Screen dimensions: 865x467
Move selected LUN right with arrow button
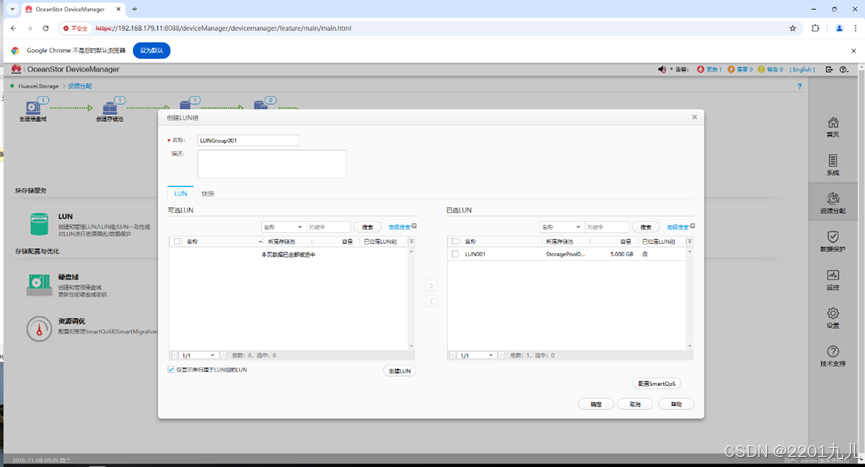(x=431, y=285)
